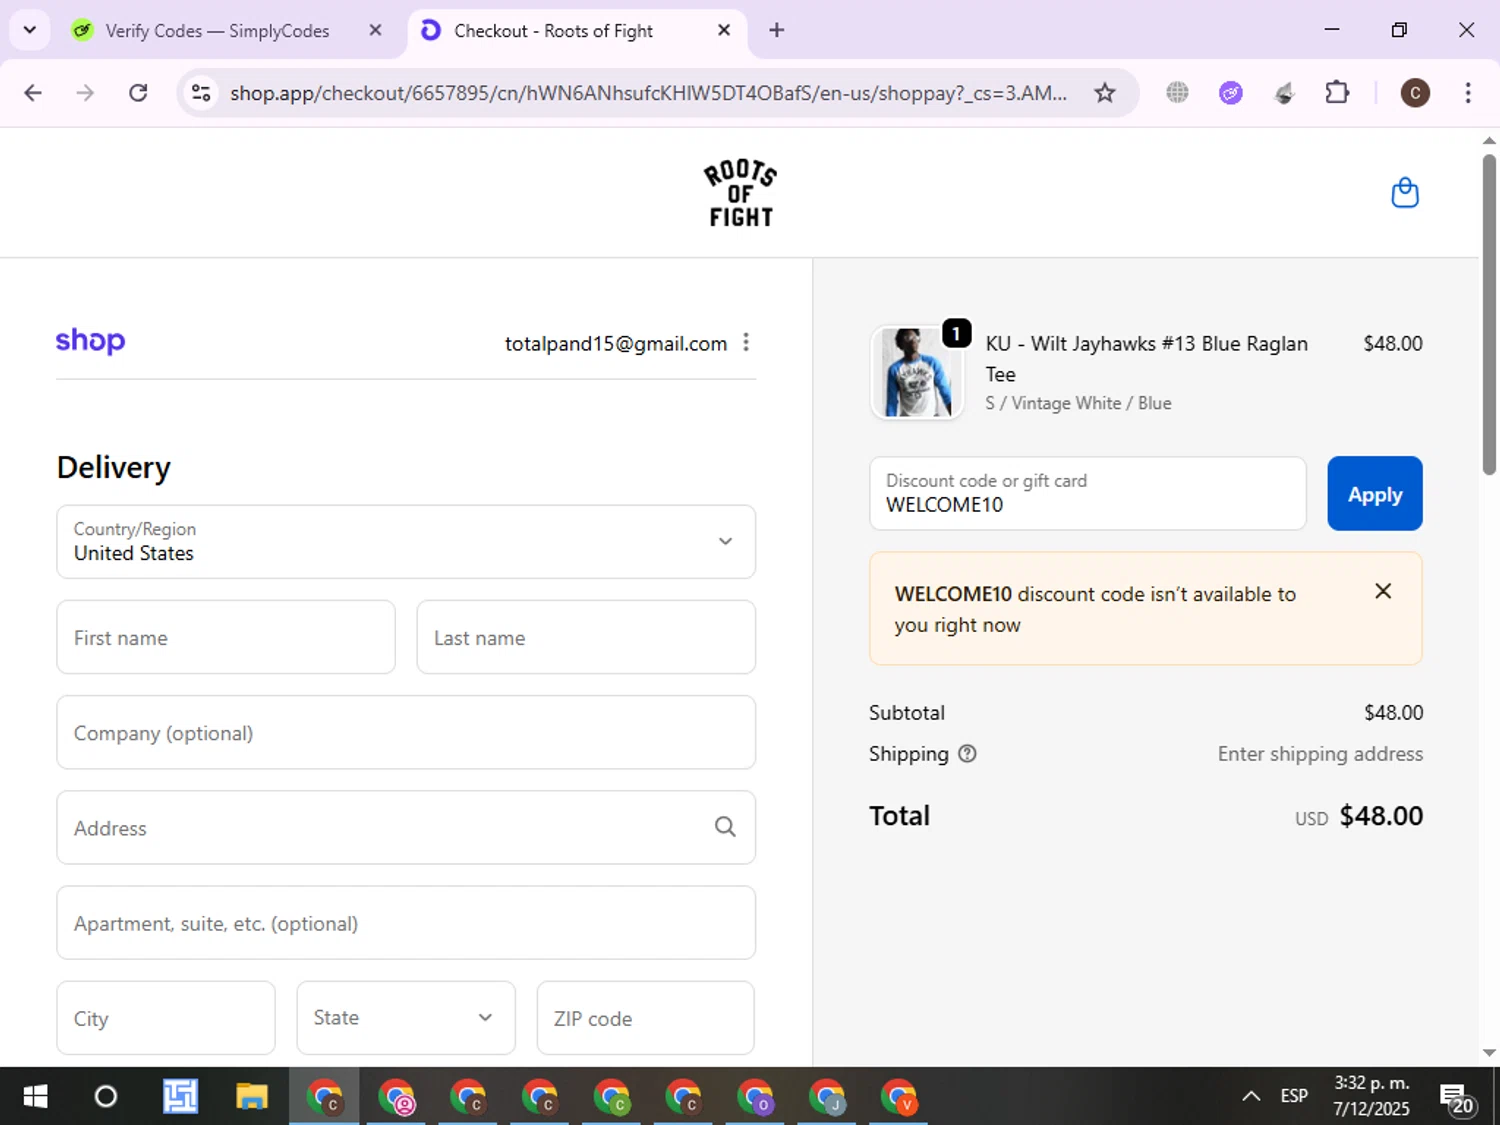Open the blue maze app on taskbar

(180, 1097)
